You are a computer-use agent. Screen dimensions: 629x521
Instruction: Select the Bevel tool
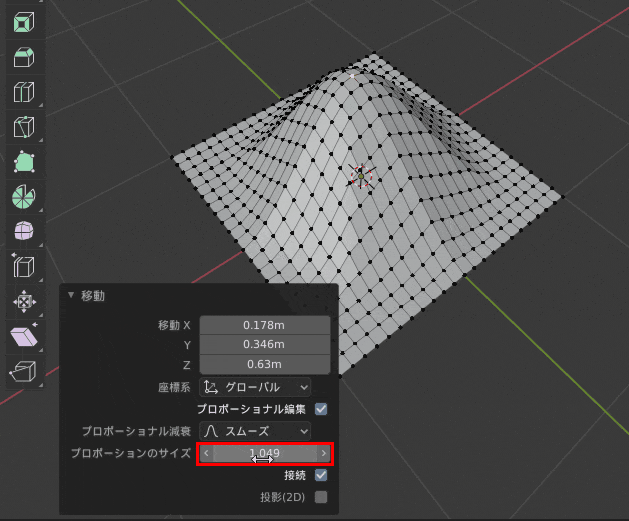[x=24, y=57]
